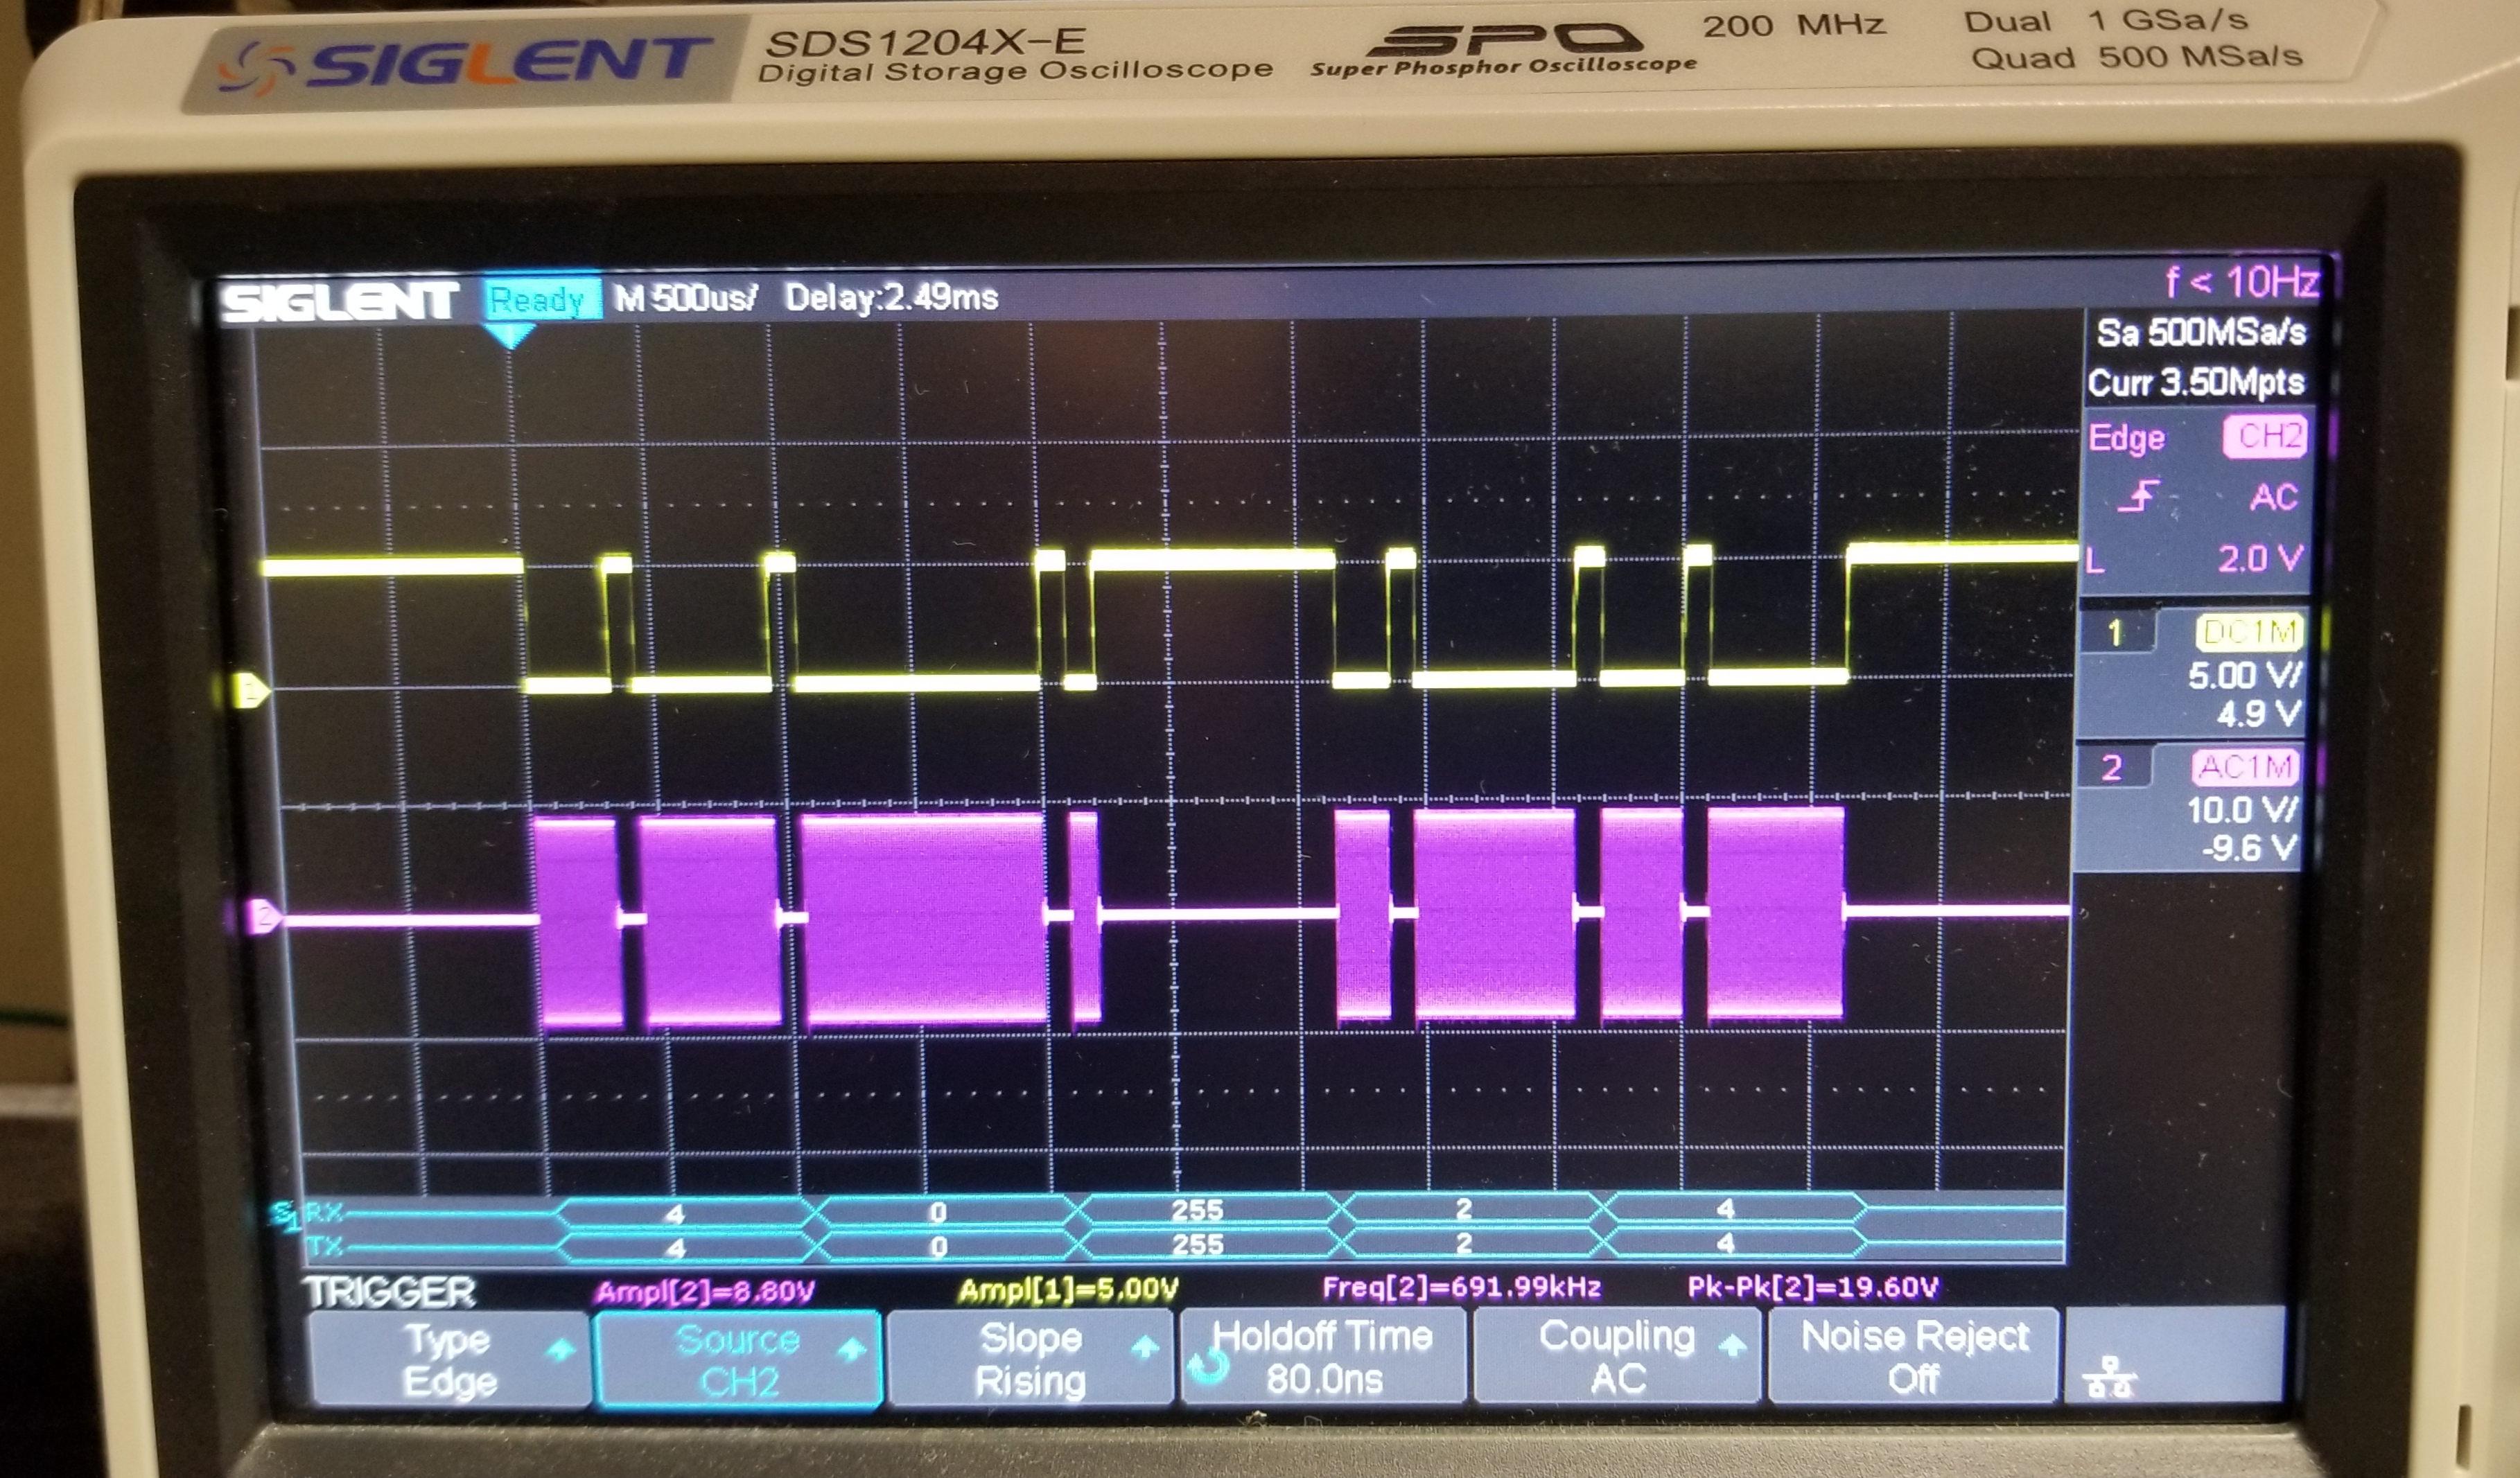Select the channel 2 info tab
This screenshot has height=1478, width=2520.
pos(2112,768)
